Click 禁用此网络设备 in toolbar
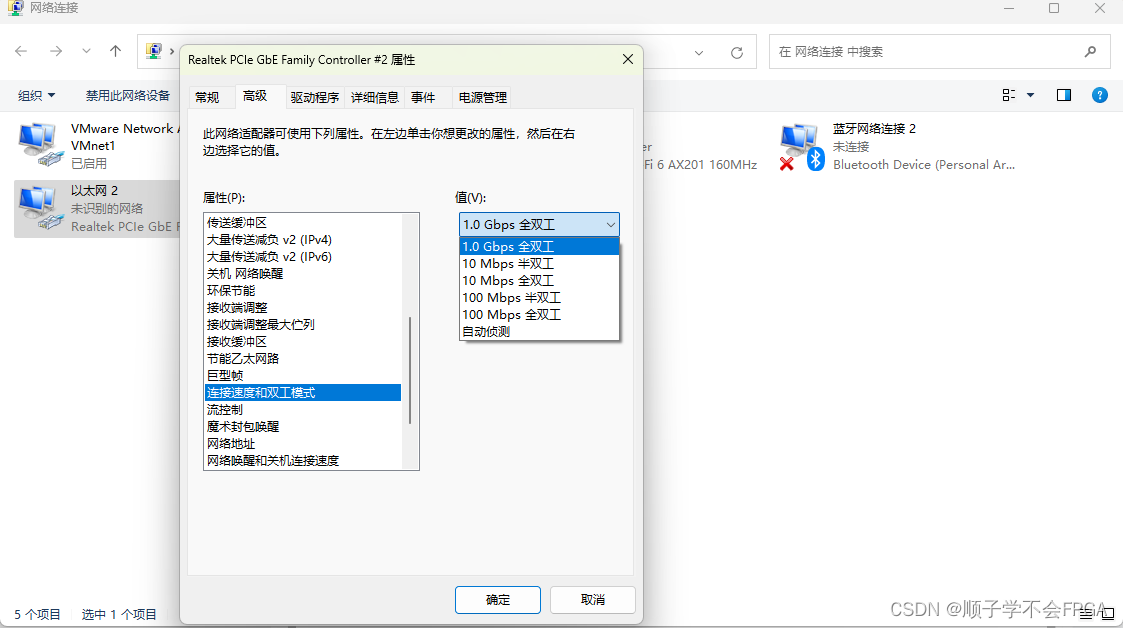This screenshot has height=628, width=1123. pyautogui.click(x=127, y=95)
